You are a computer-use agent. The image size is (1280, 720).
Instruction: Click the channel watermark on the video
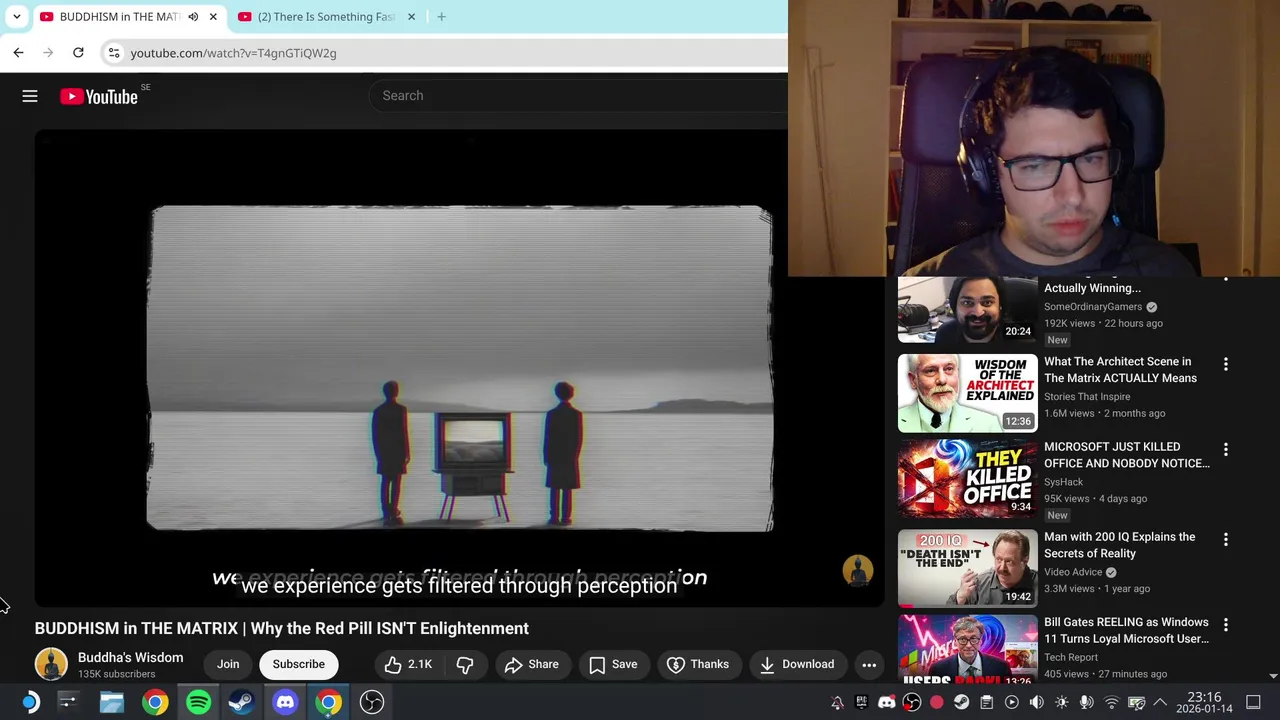(x=858, y=570)
